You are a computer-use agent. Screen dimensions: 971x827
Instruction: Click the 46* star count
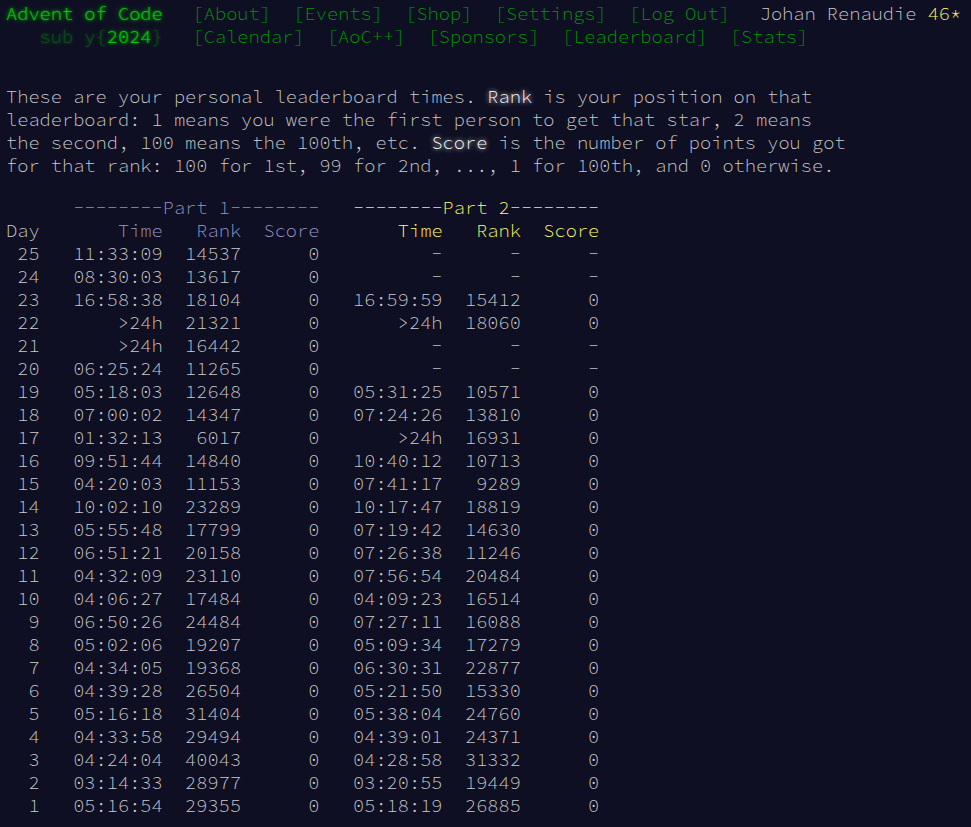pyautogui.click(x=944, y=14)
